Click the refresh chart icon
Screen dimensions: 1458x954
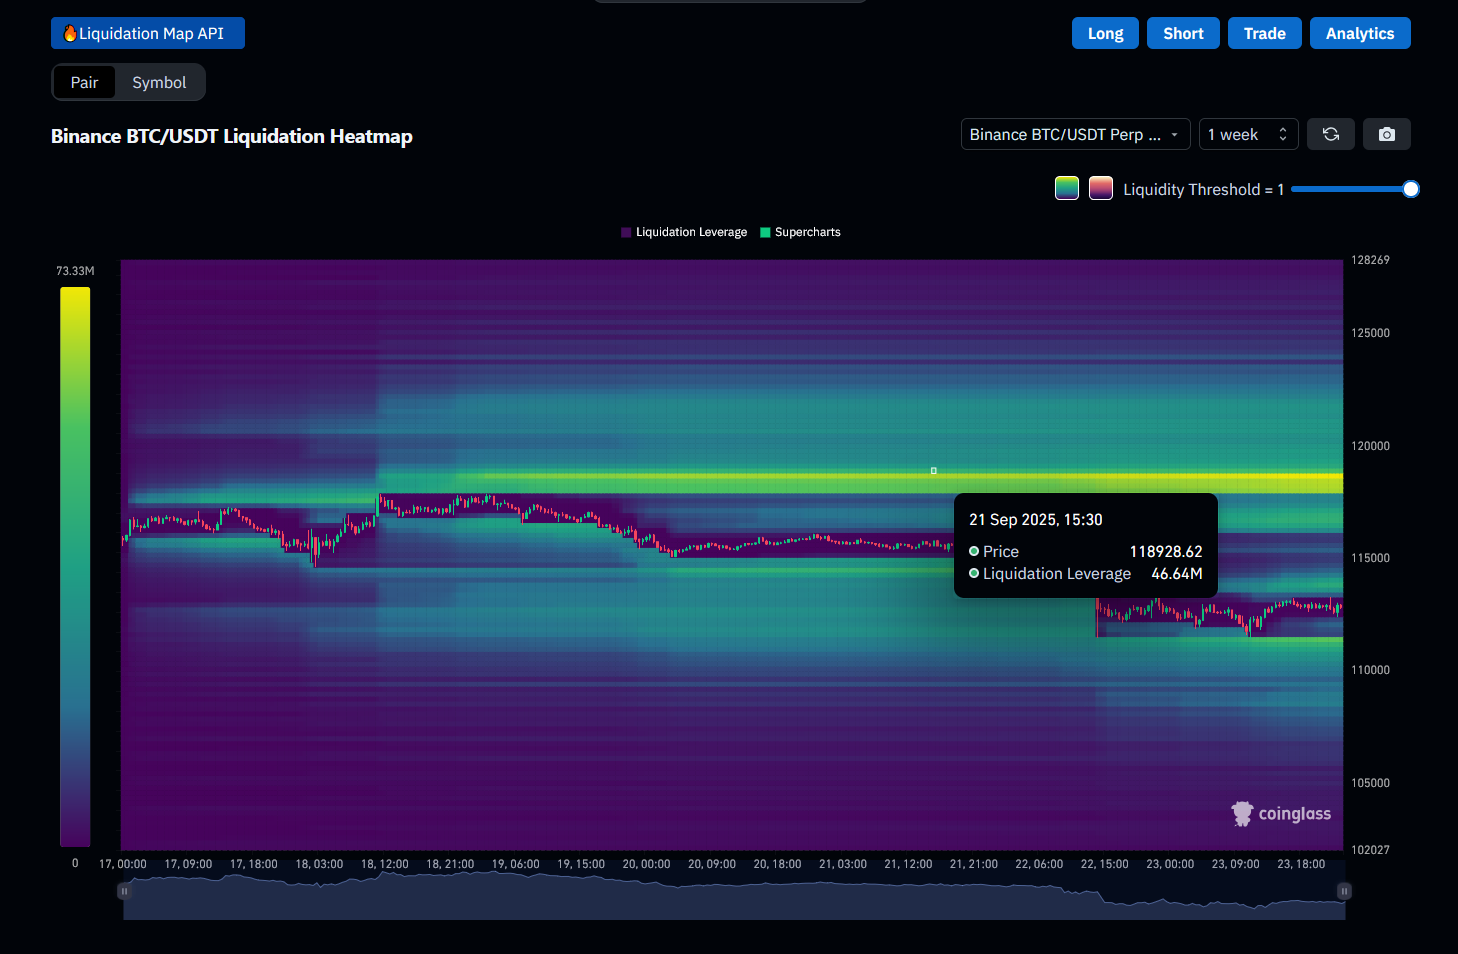(1331, 134)
